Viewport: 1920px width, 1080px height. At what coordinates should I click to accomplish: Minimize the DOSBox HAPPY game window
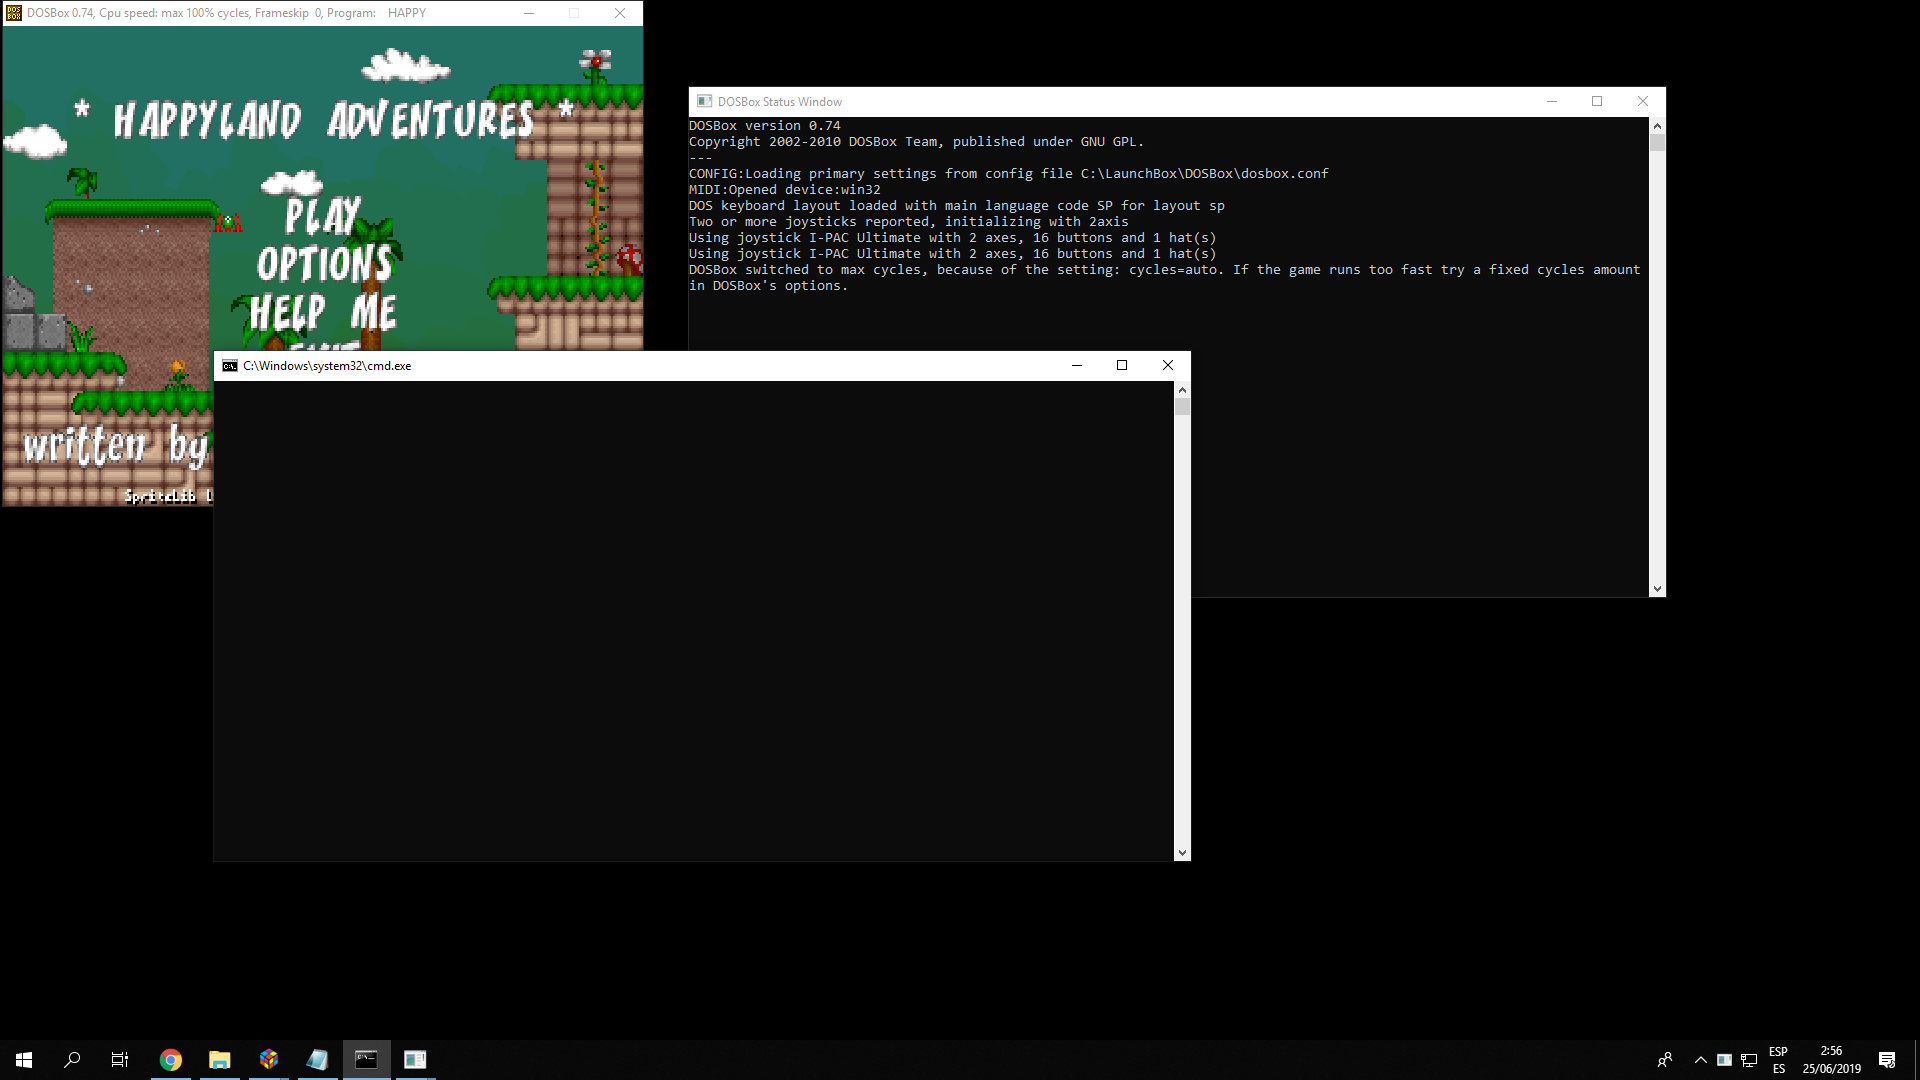click(x=529, y=13)
